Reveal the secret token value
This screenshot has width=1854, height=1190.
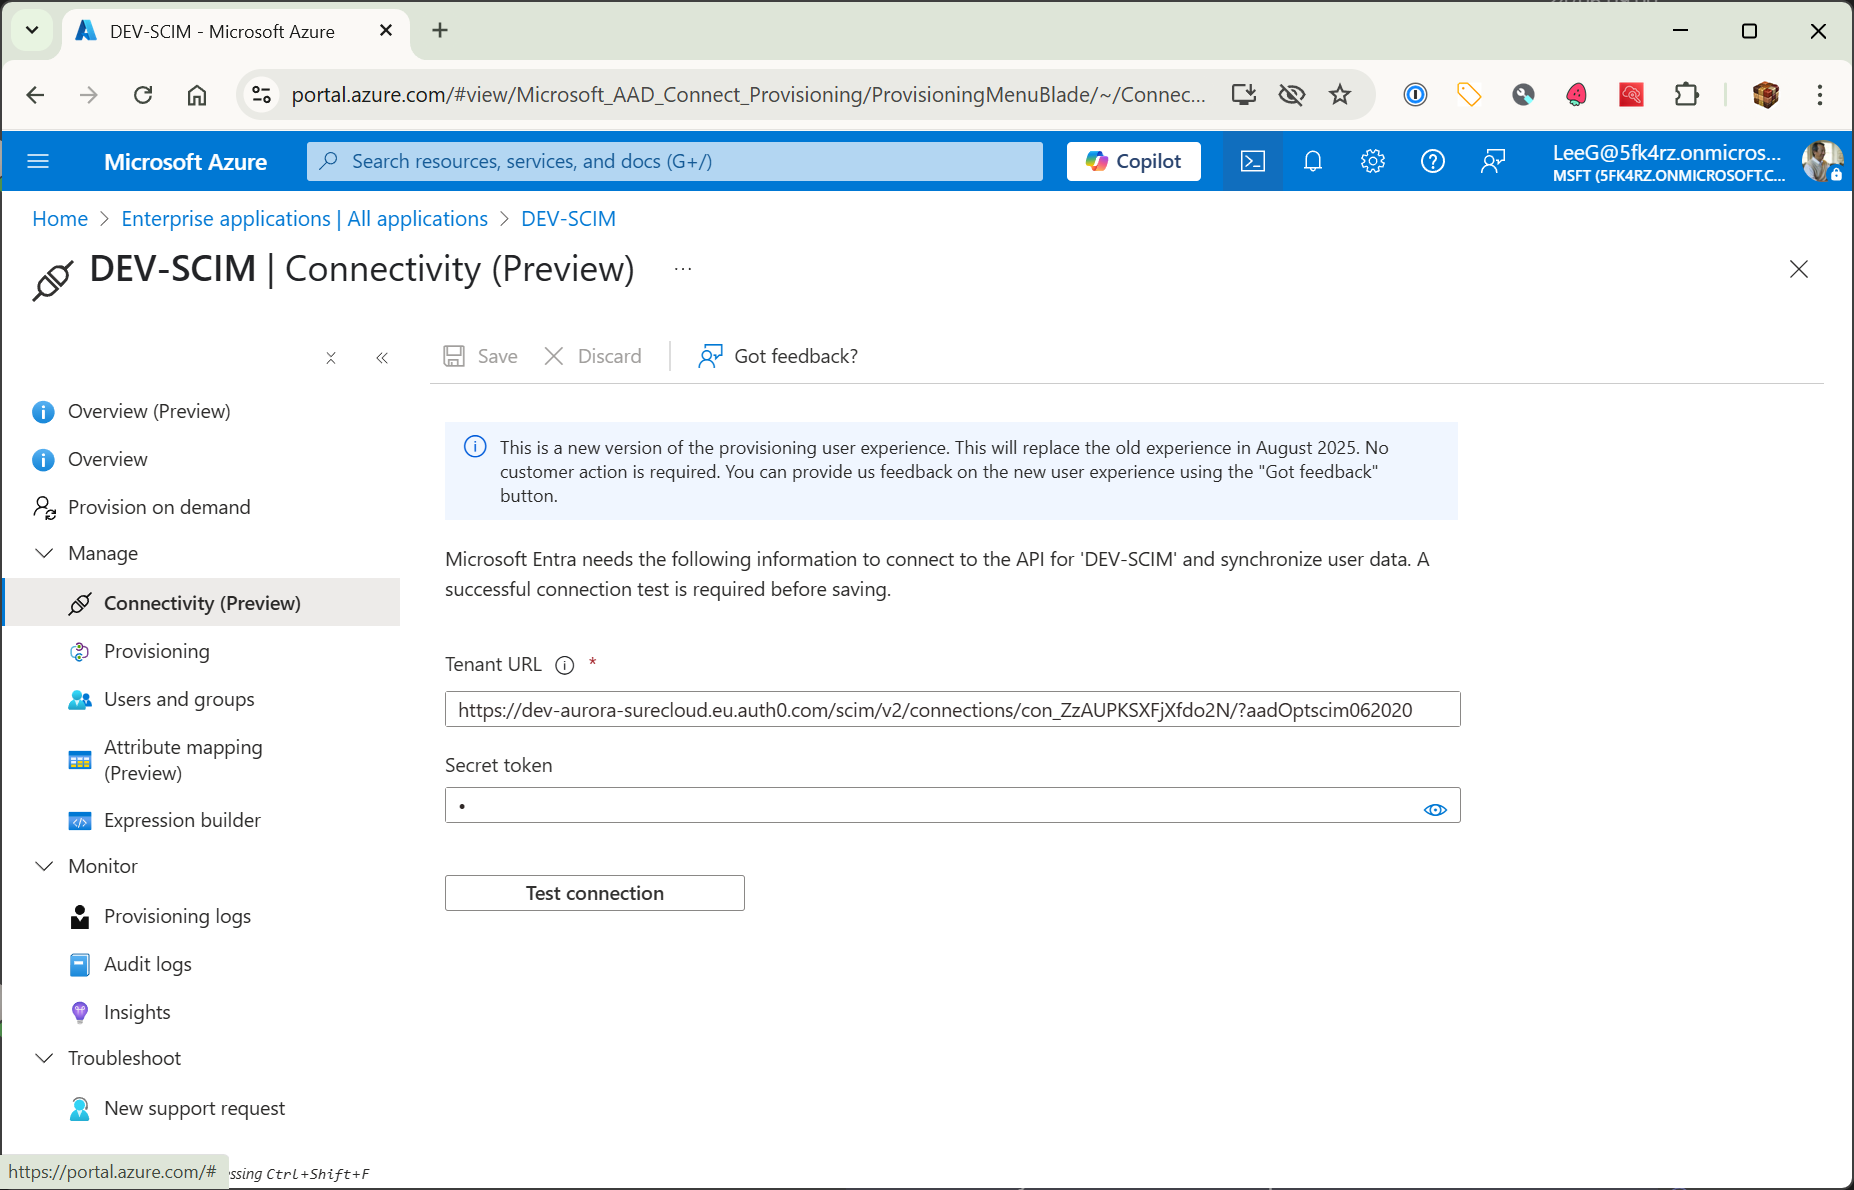pos(1435,810)
